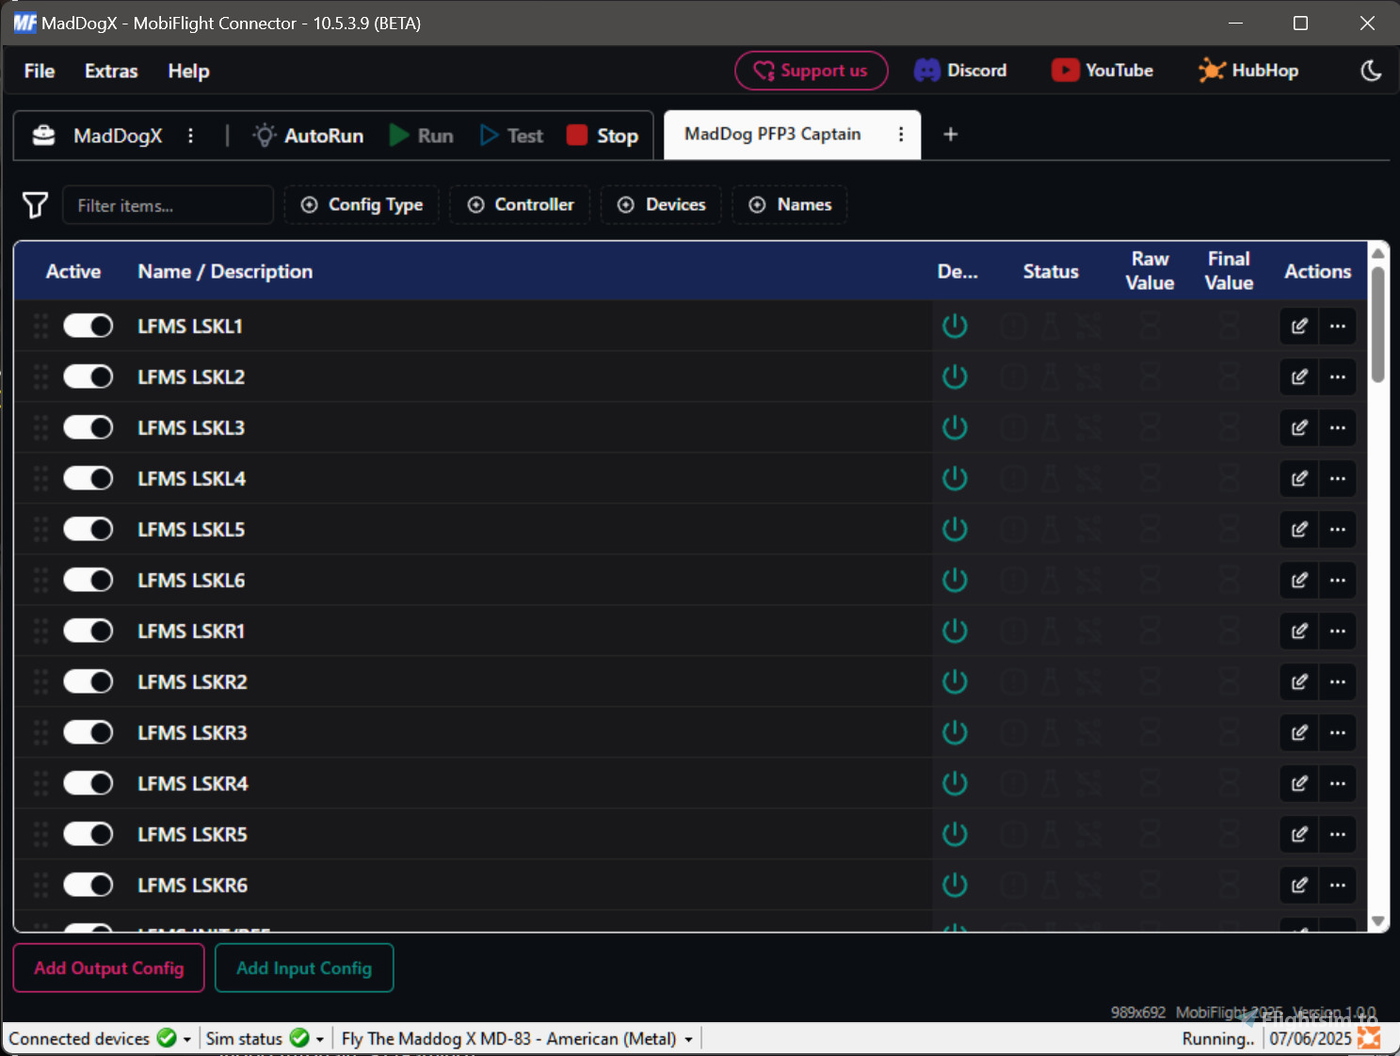Open the Extras menu
This screenshot has width=1400, height=1056.
[111, 71]
